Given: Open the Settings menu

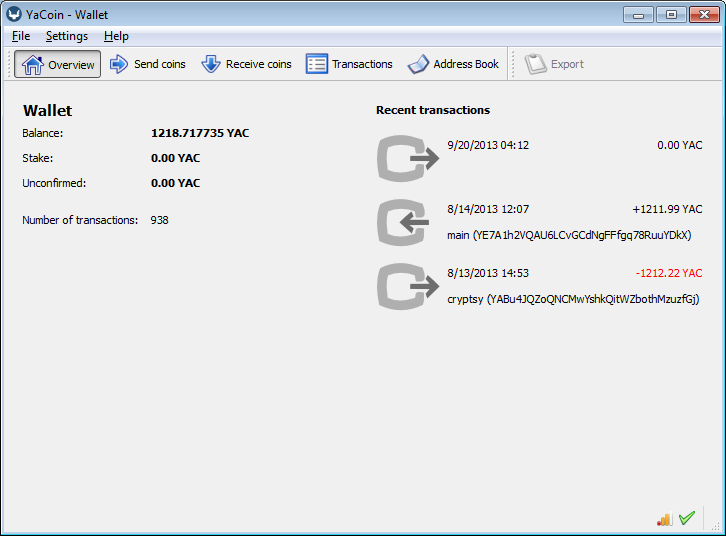Looking at the screenshot, I should point(67,36).
